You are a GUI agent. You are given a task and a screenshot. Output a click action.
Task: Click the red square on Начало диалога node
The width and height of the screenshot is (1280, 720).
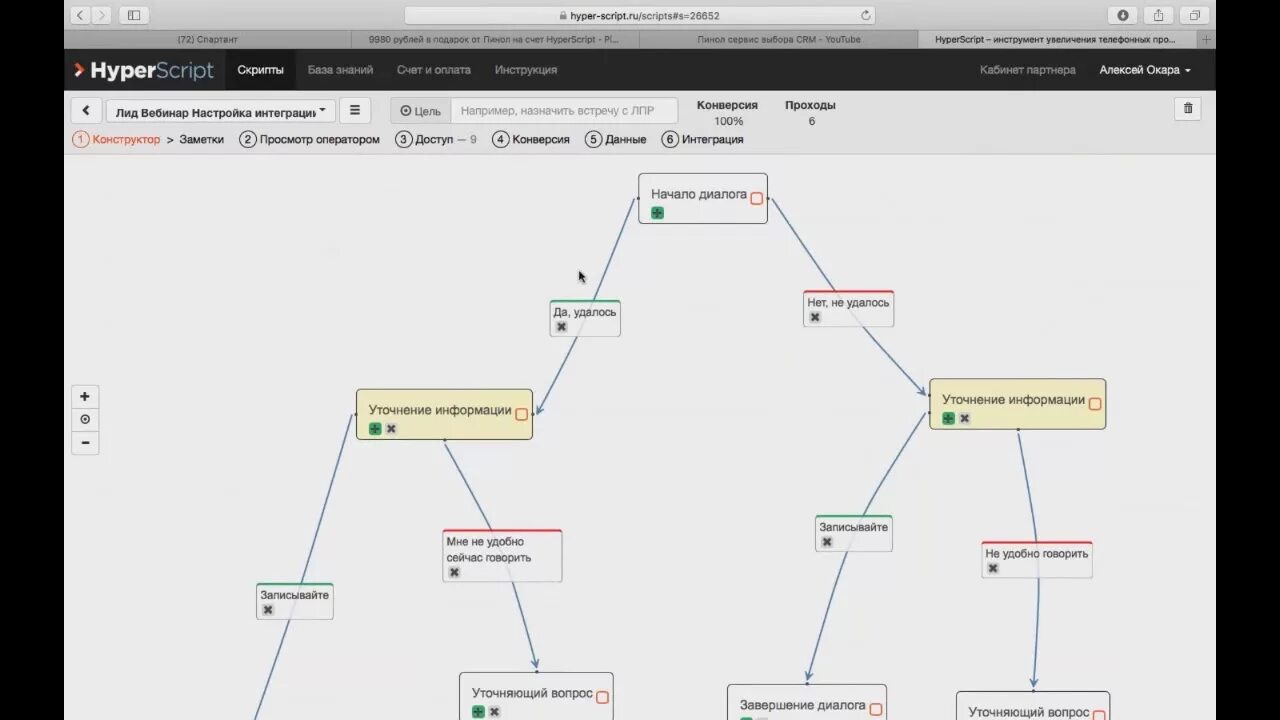pos(757,198)
